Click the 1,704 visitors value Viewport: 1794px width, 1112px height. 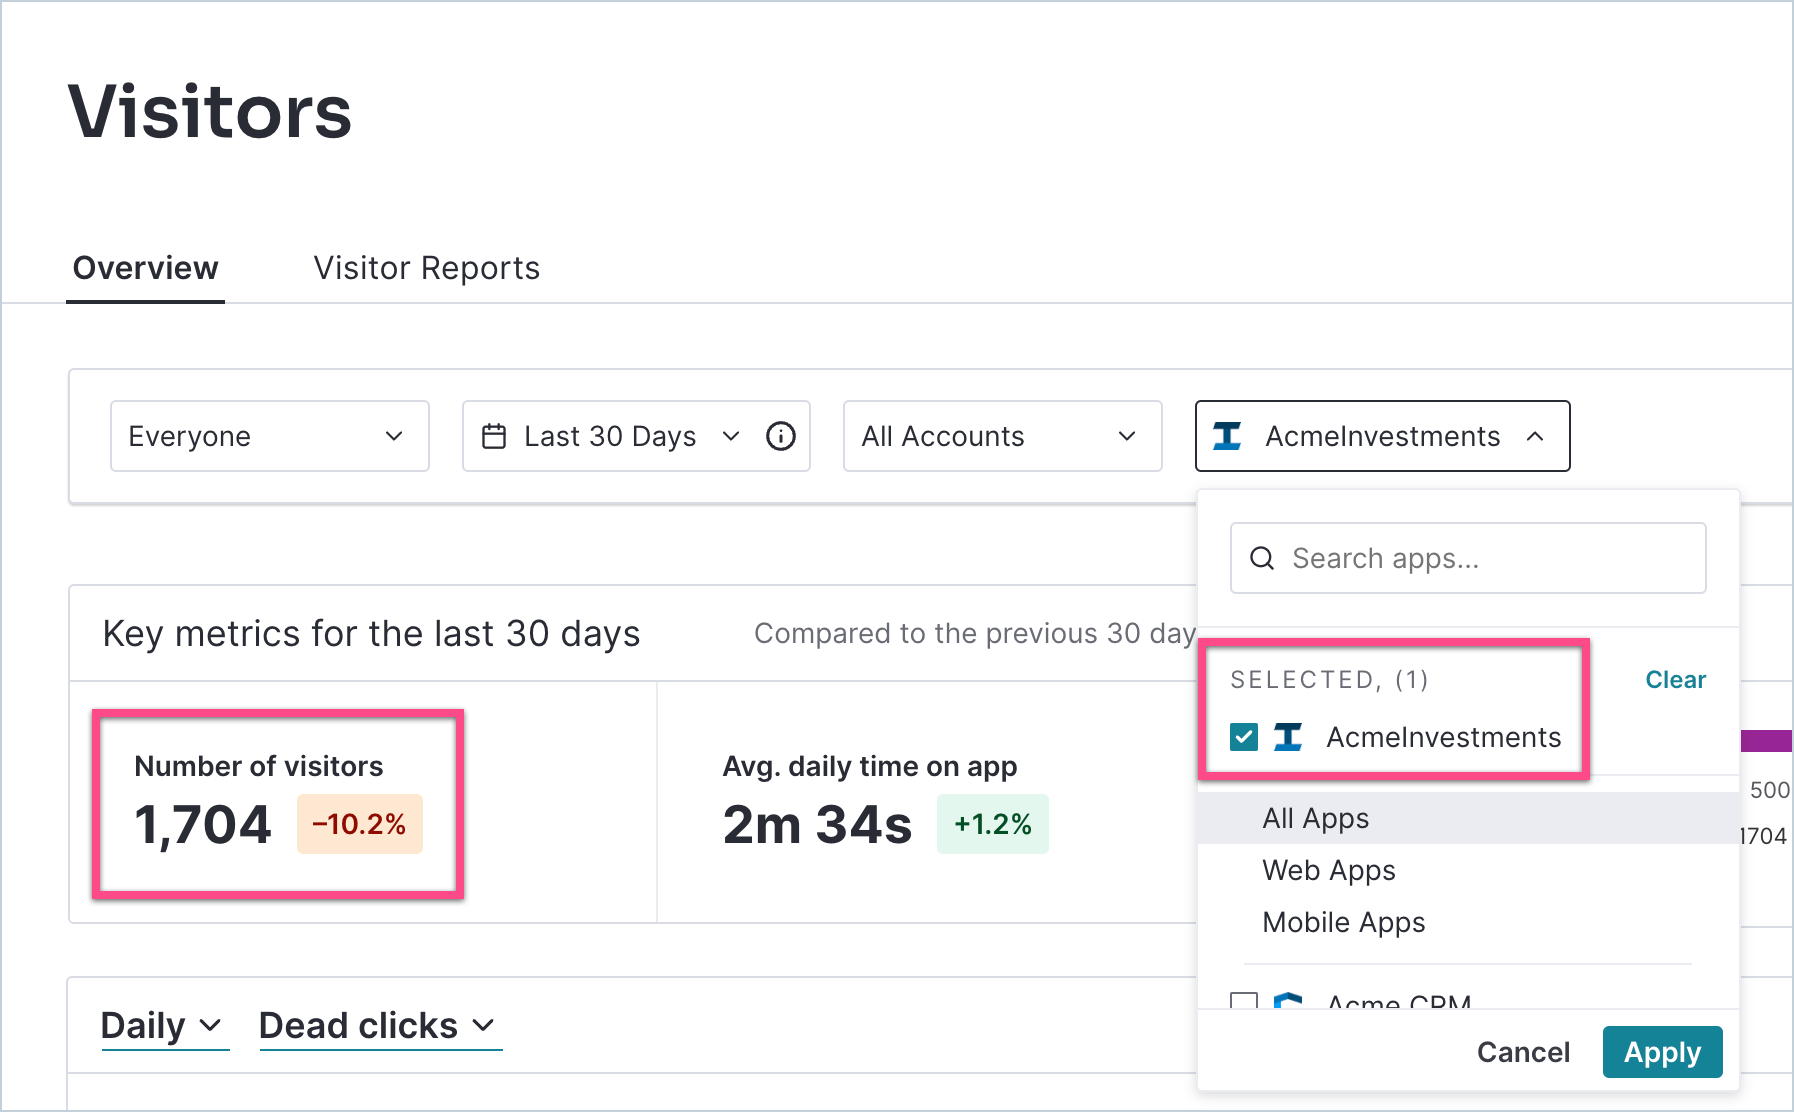[203, 825]
